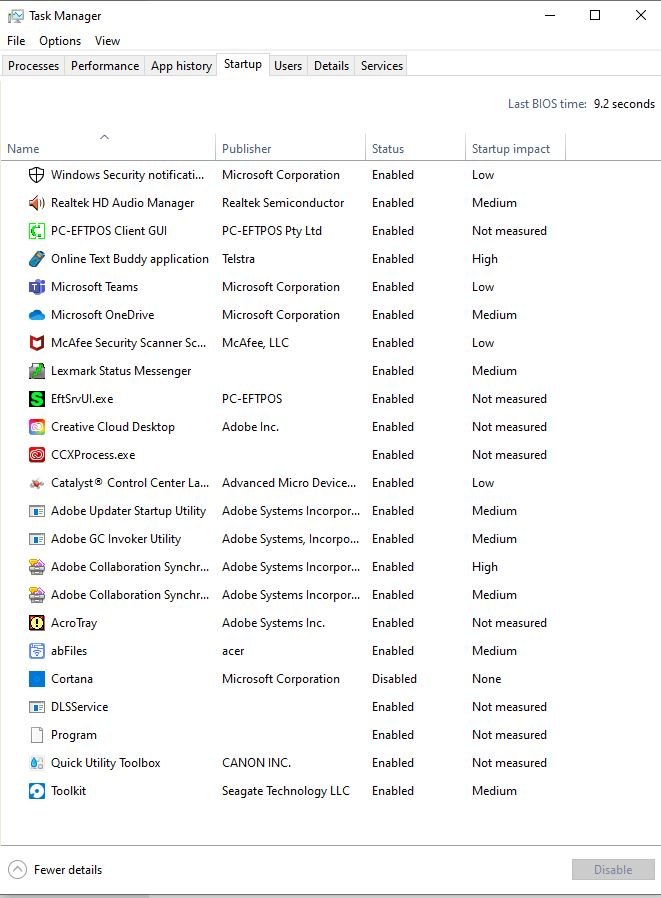Click the 9.2 seconds BIOS time value
The height and width of the screenshot is (898, 661).
(624, 104)
